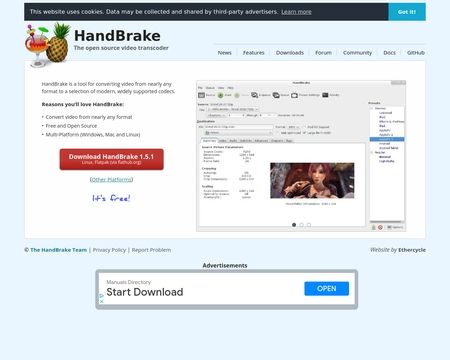Select the second carousel dot

click(x=301, y=225)
